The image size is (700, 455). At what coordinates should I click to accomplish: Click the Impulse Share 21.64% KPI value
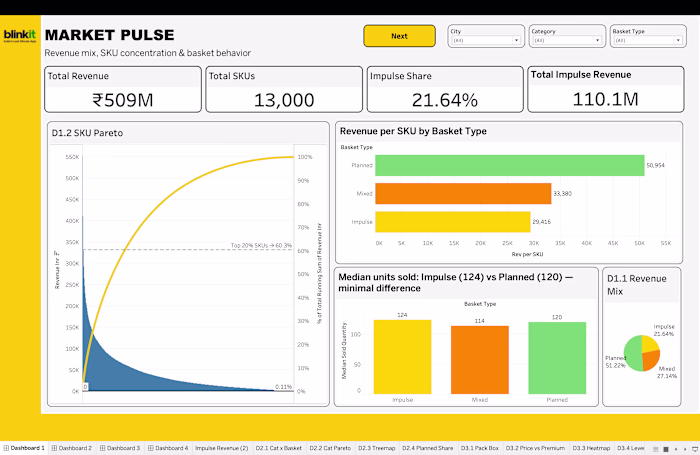(445, 100)
